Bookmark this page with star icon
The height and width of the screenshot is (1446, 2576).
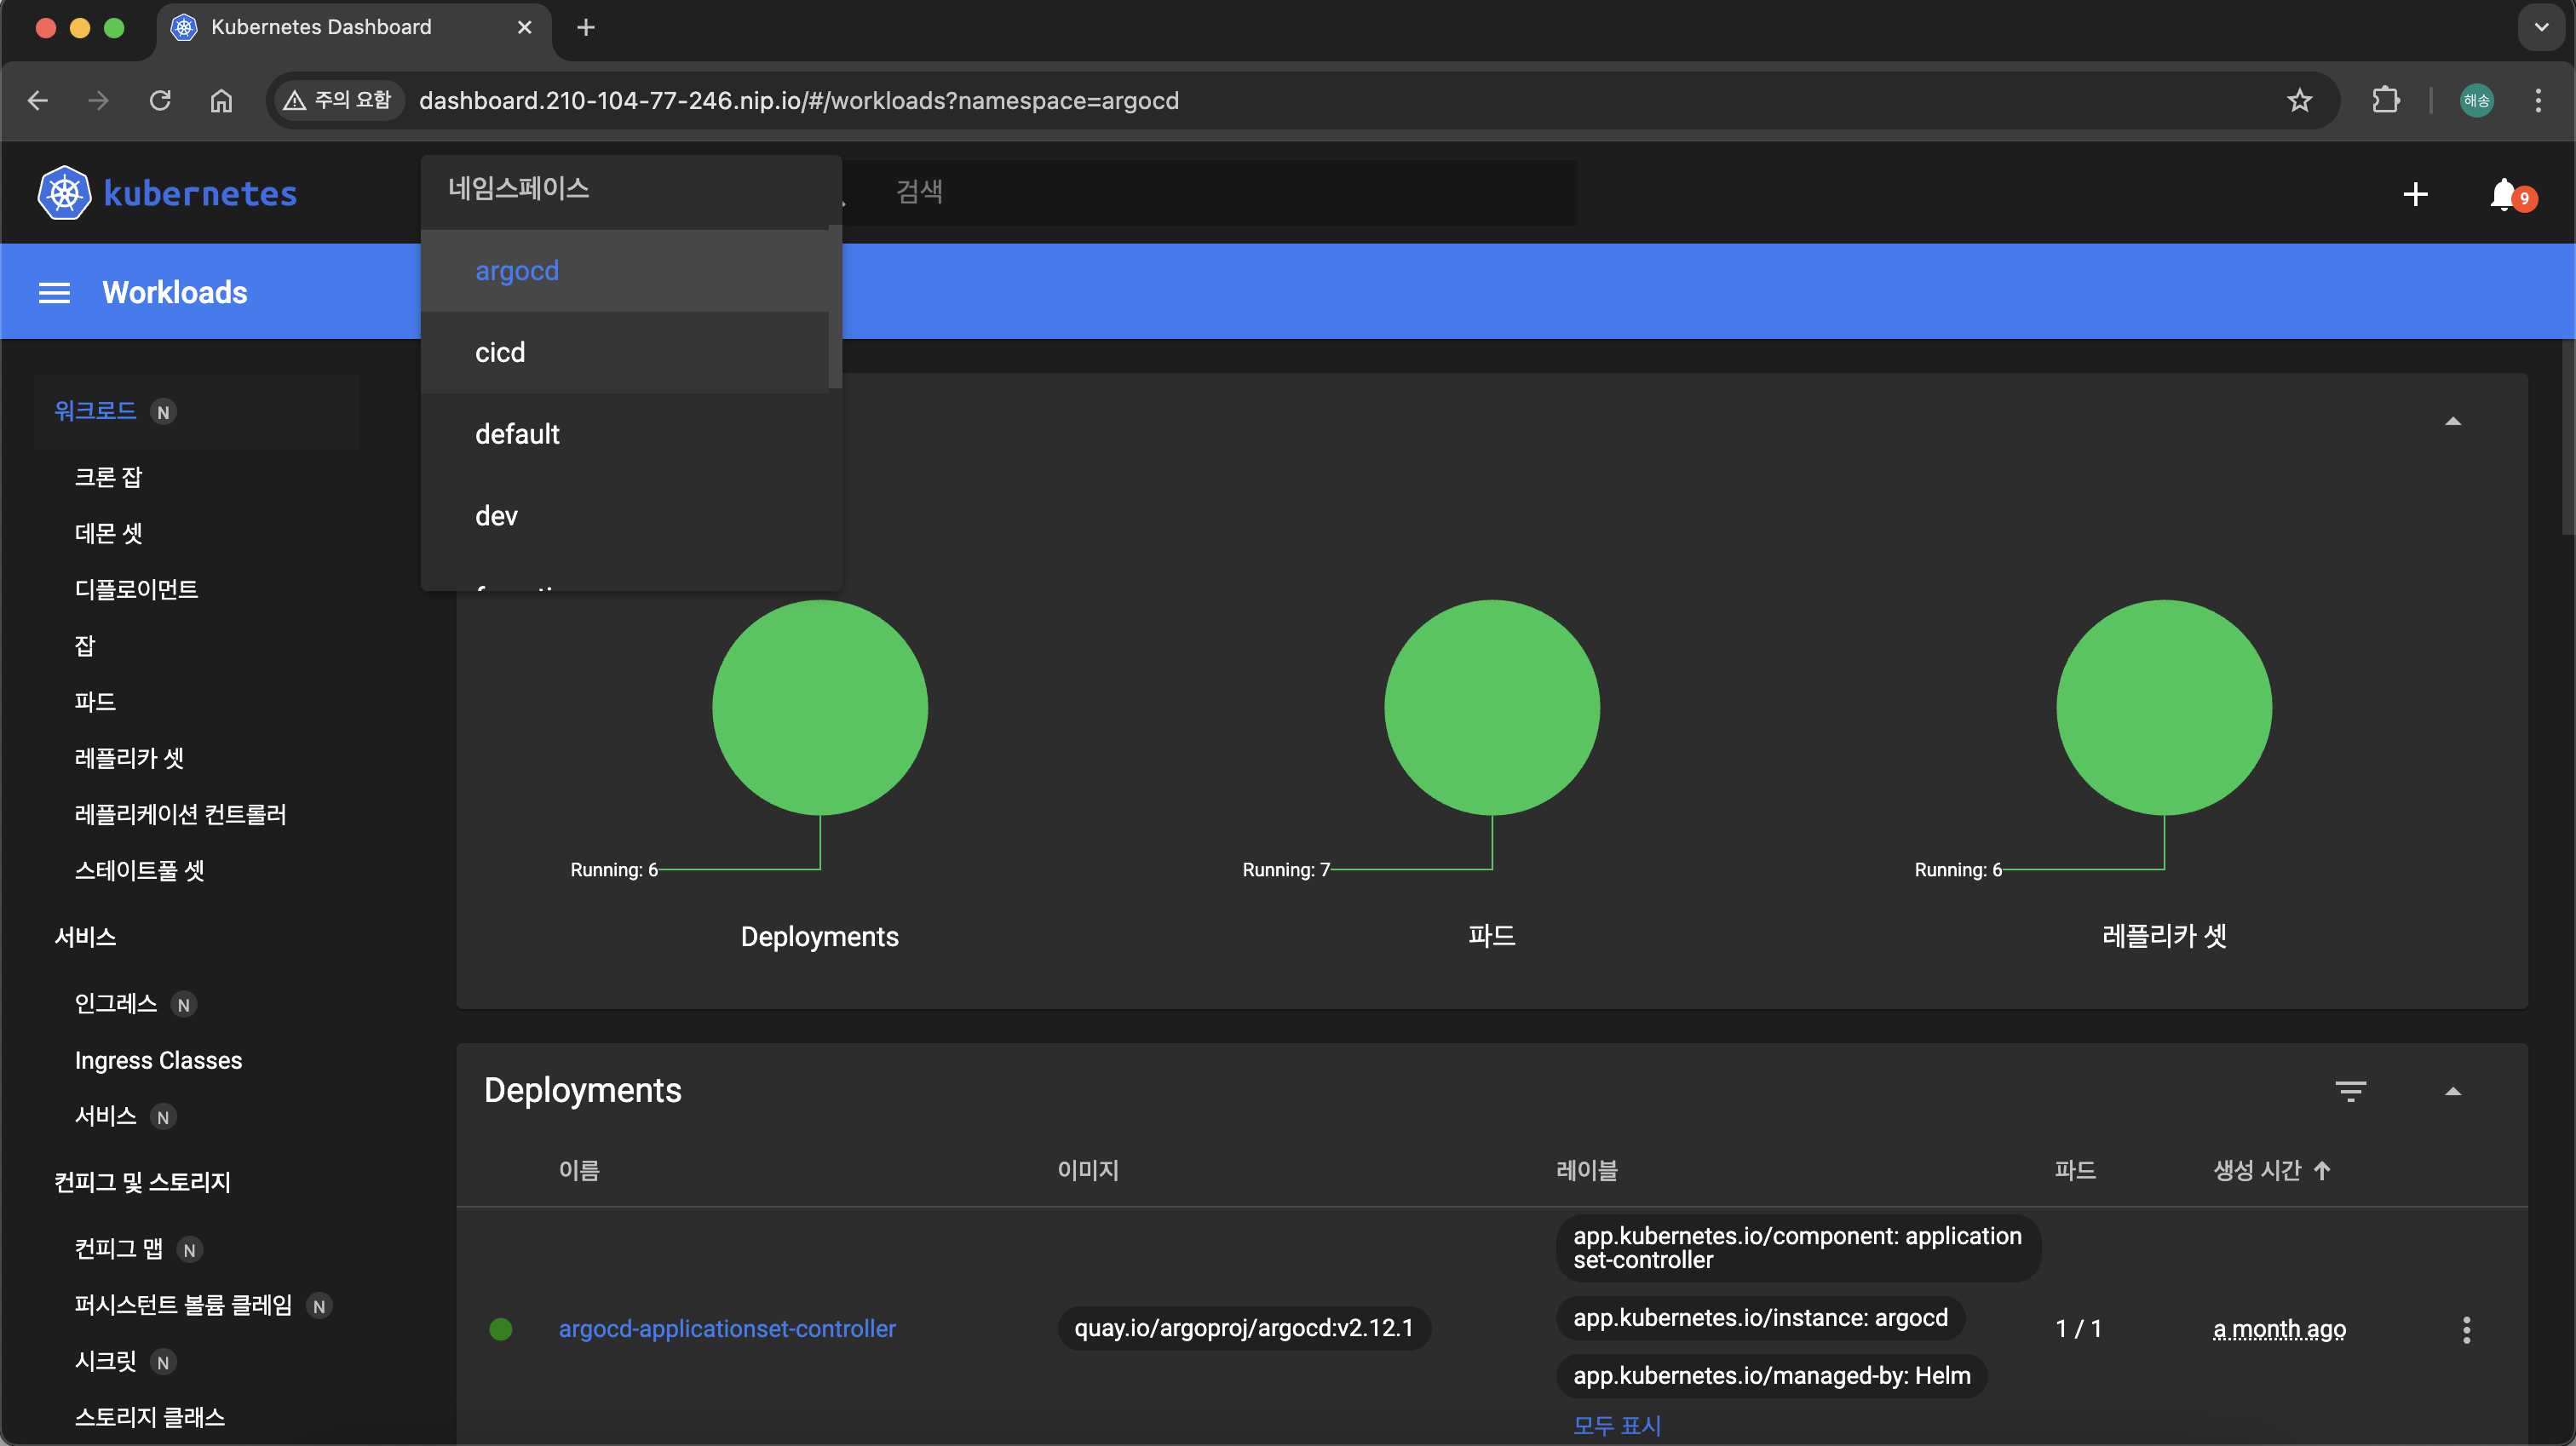2299,100
